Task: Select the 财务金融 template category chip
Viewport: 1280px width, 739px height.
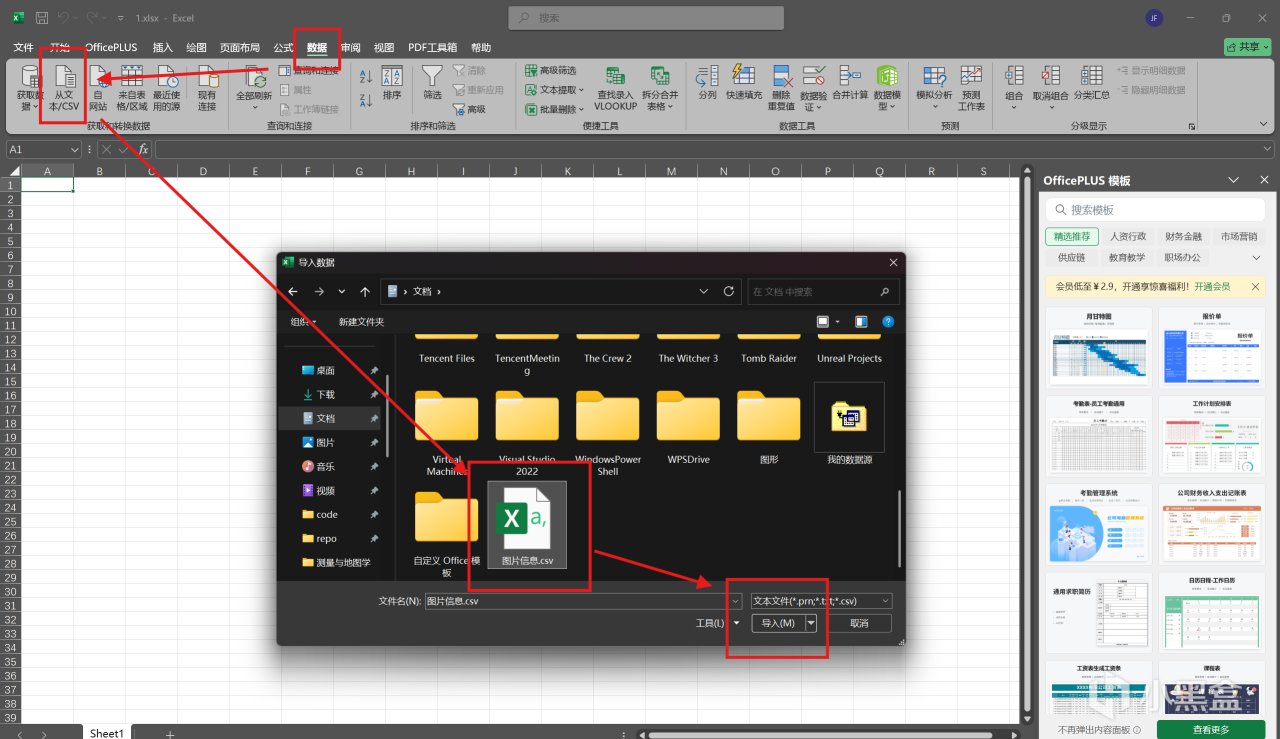Action: pyautogui.click(x=1183, y=237)
